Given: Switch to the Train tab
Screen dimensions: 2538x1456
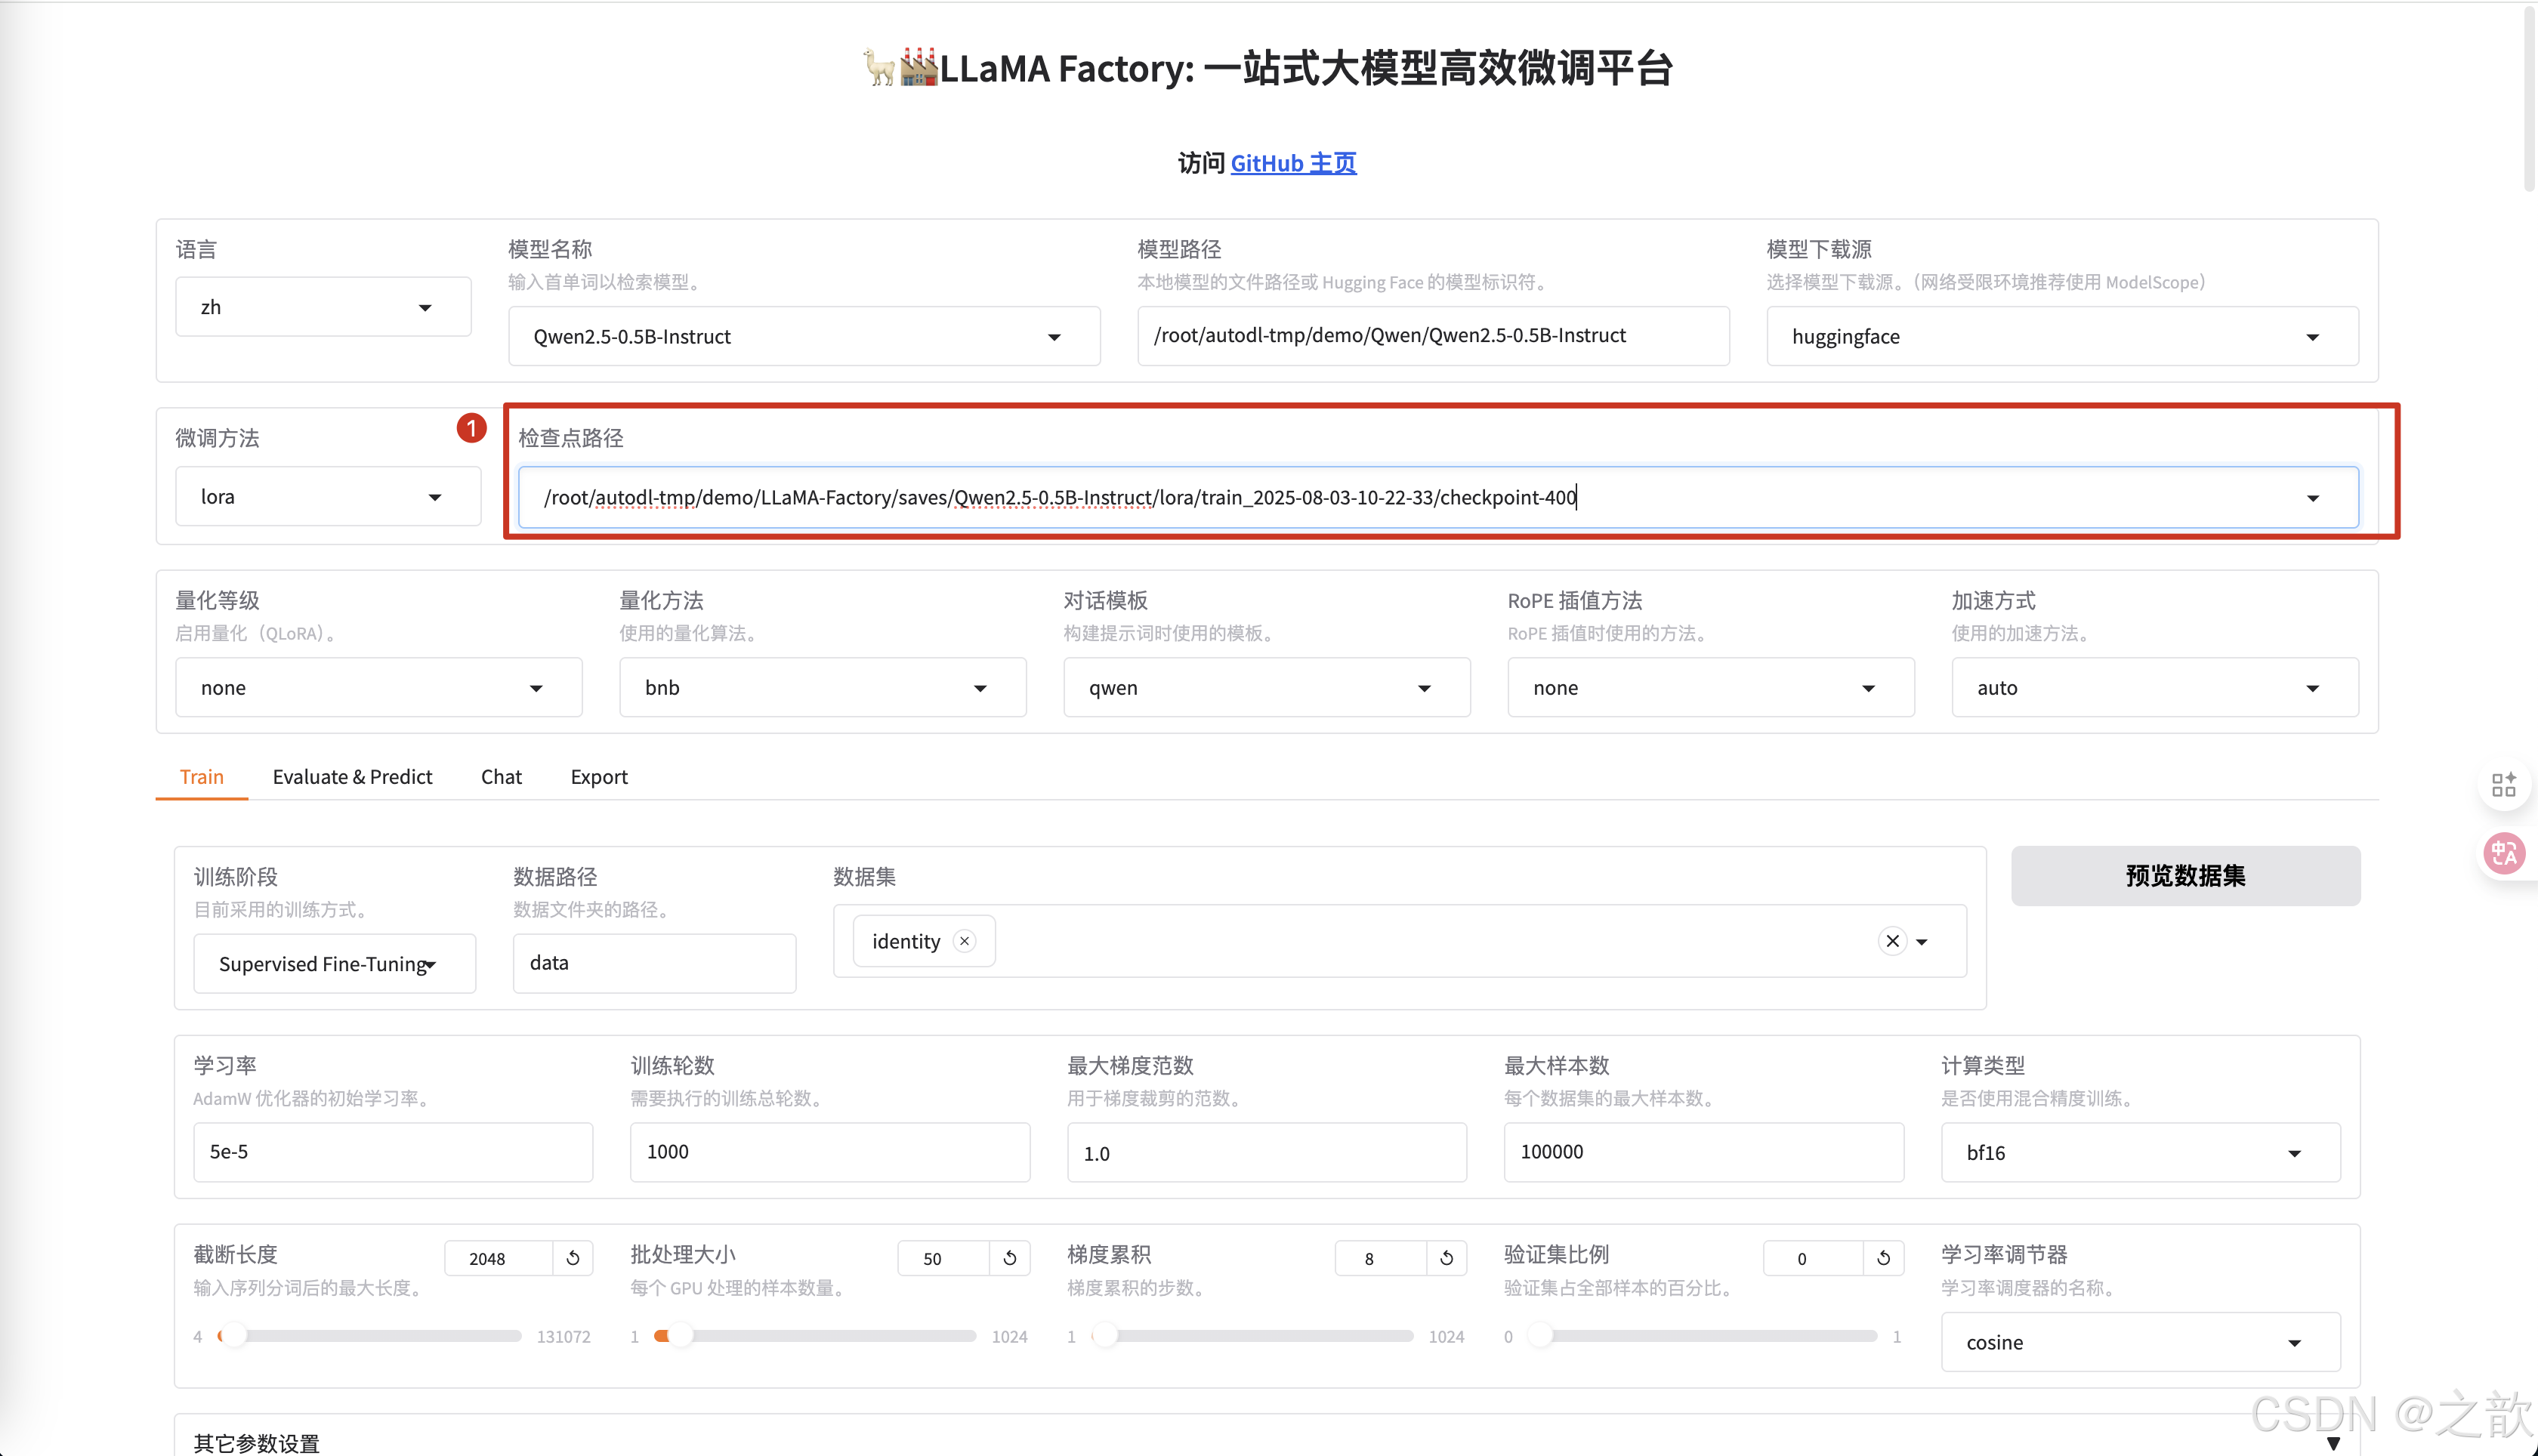Looking at the screenshot, I should [x=202, y=777].
